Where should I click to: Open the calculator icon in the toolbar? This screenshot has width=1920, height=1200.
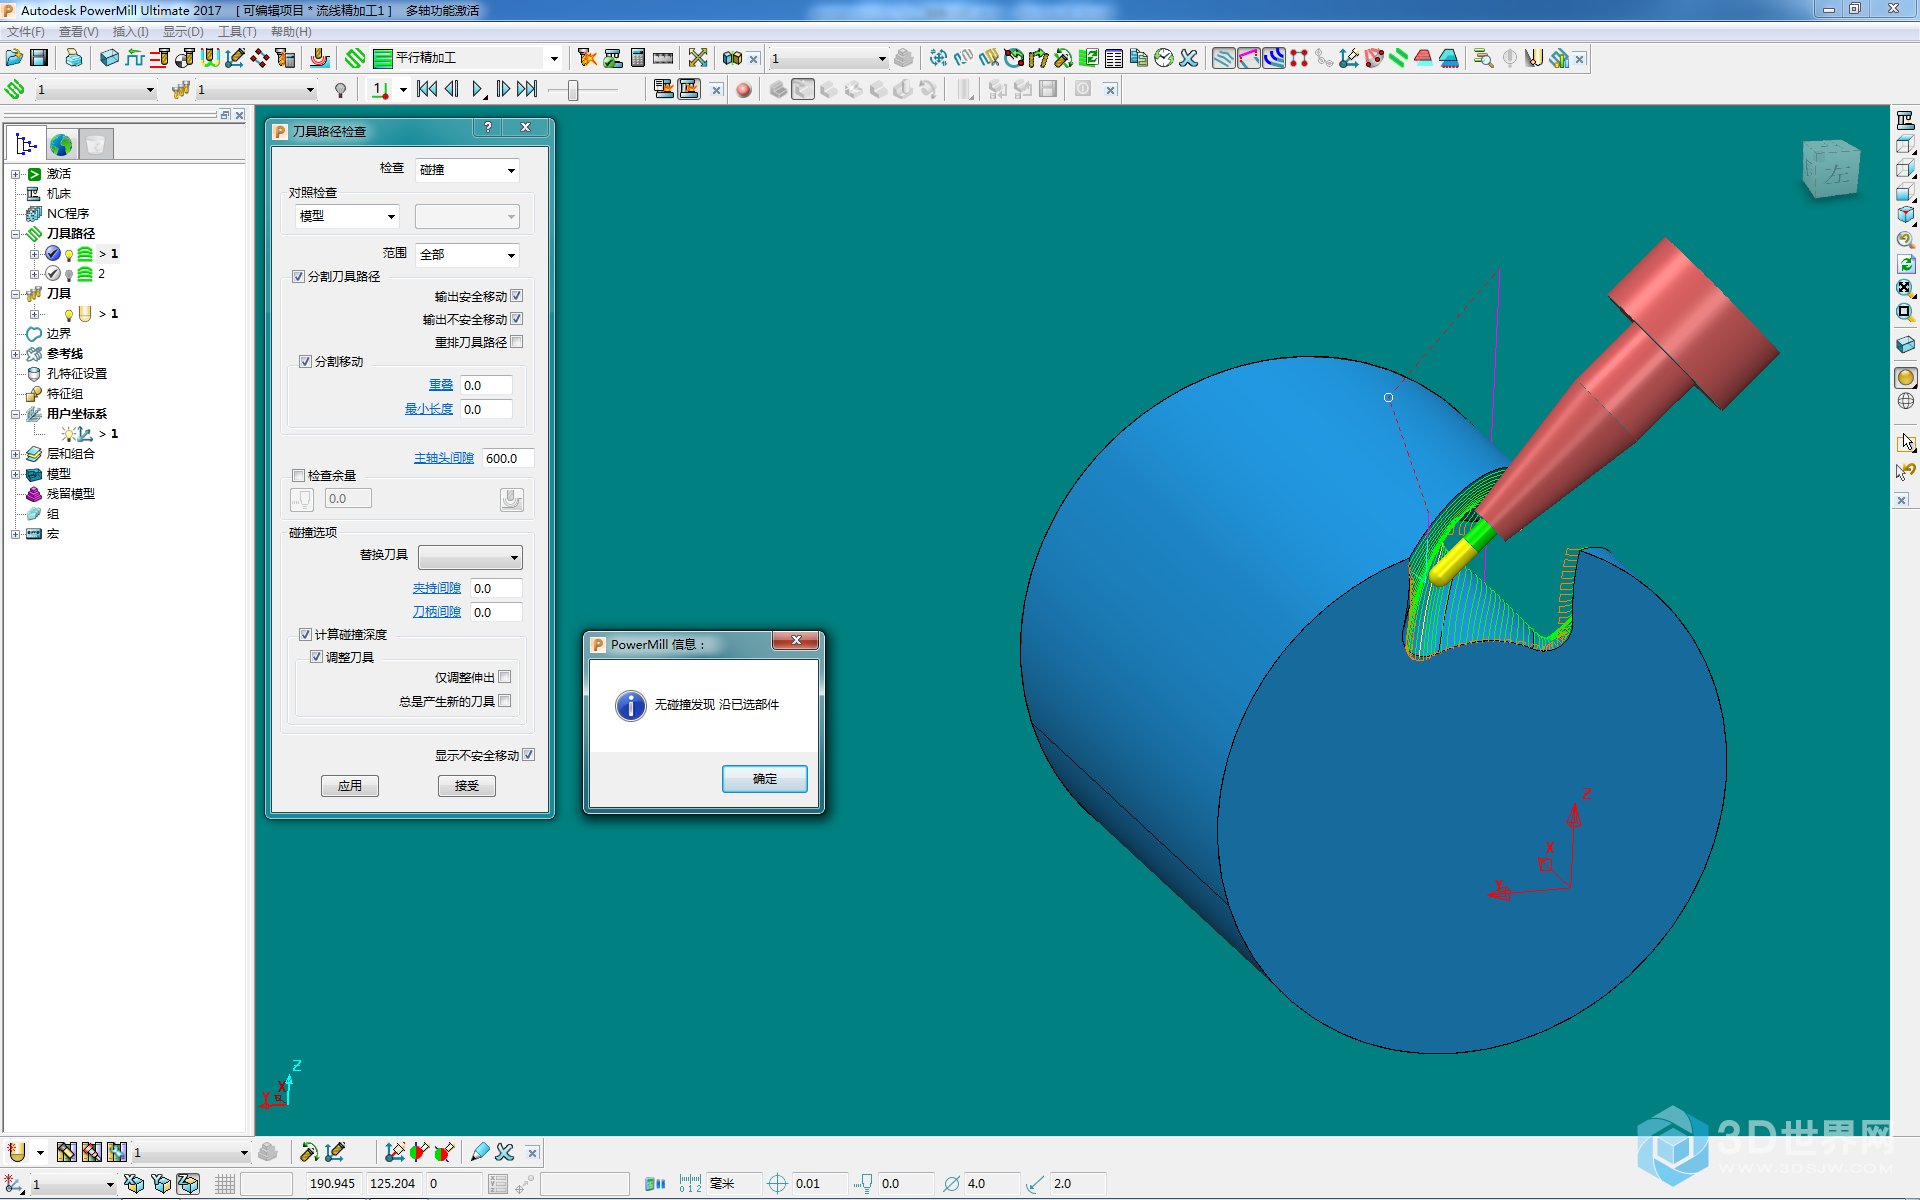[638, 58]
